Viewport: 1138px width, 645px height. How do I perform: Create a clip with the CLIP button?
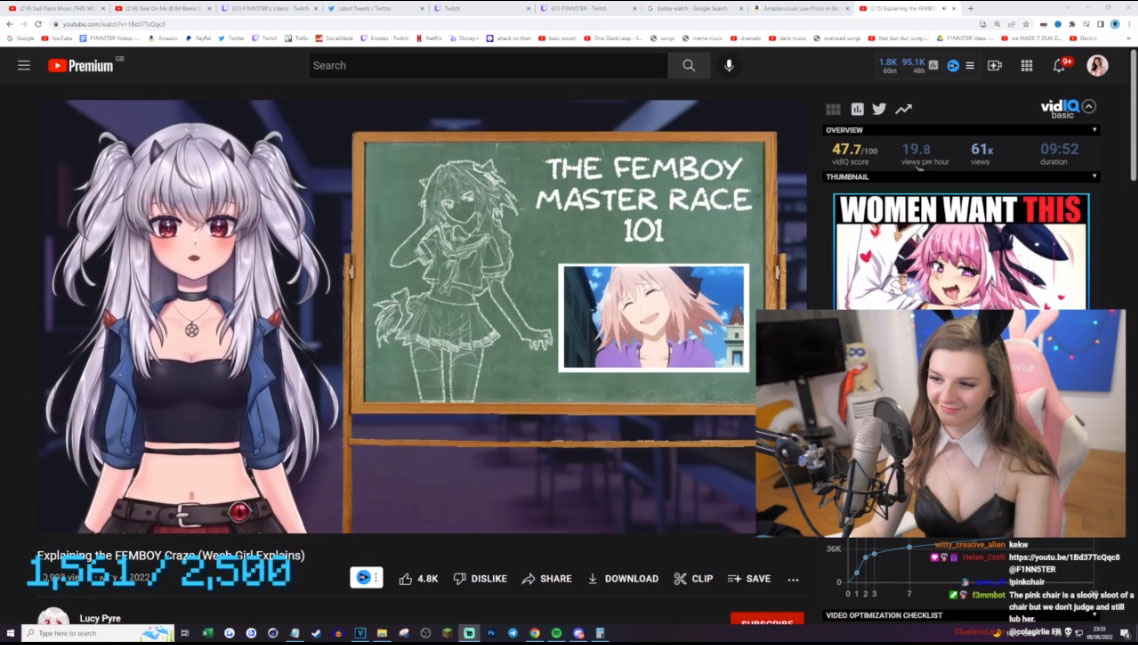pos(693,578)
